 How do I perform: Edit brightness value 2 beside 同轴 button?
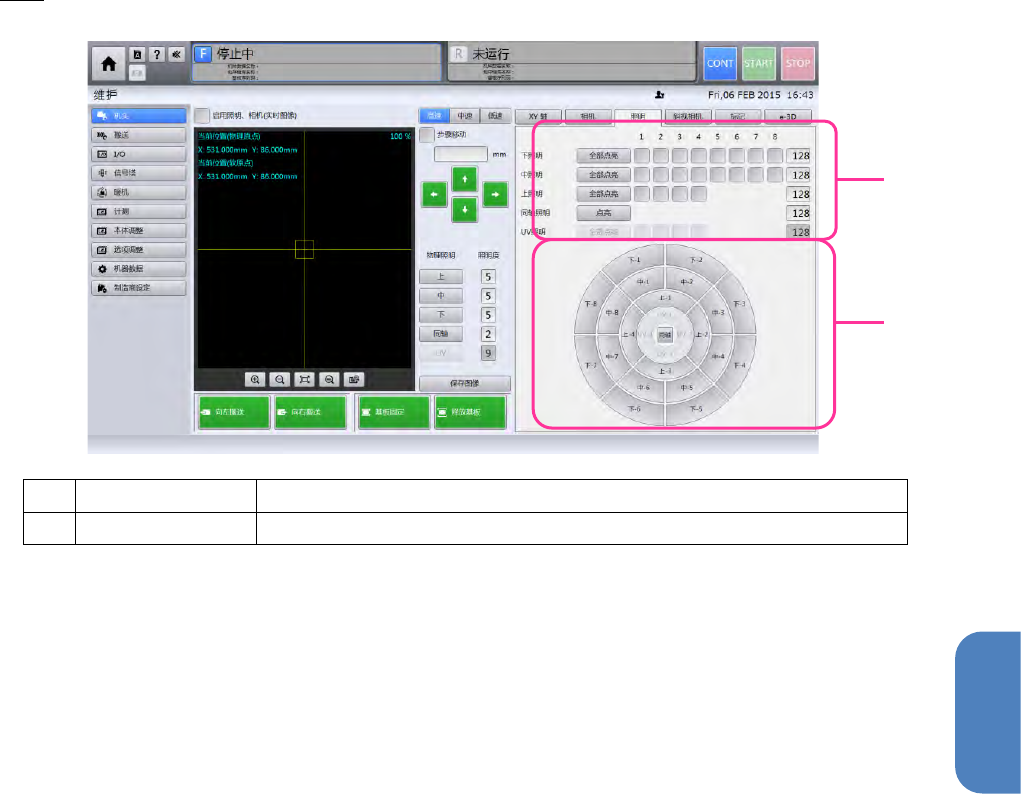(x=488, y=334)
